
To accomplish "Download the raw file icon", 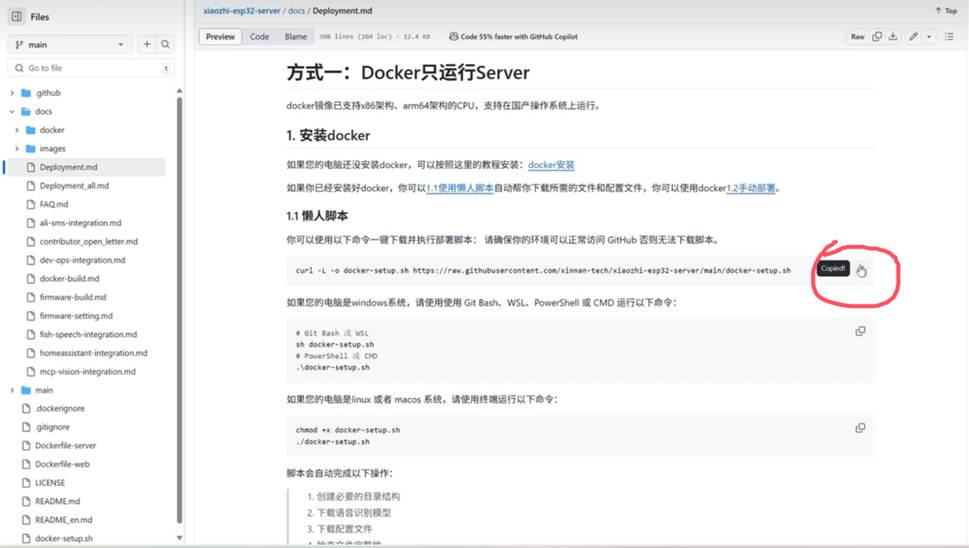I will pos(894,37).
